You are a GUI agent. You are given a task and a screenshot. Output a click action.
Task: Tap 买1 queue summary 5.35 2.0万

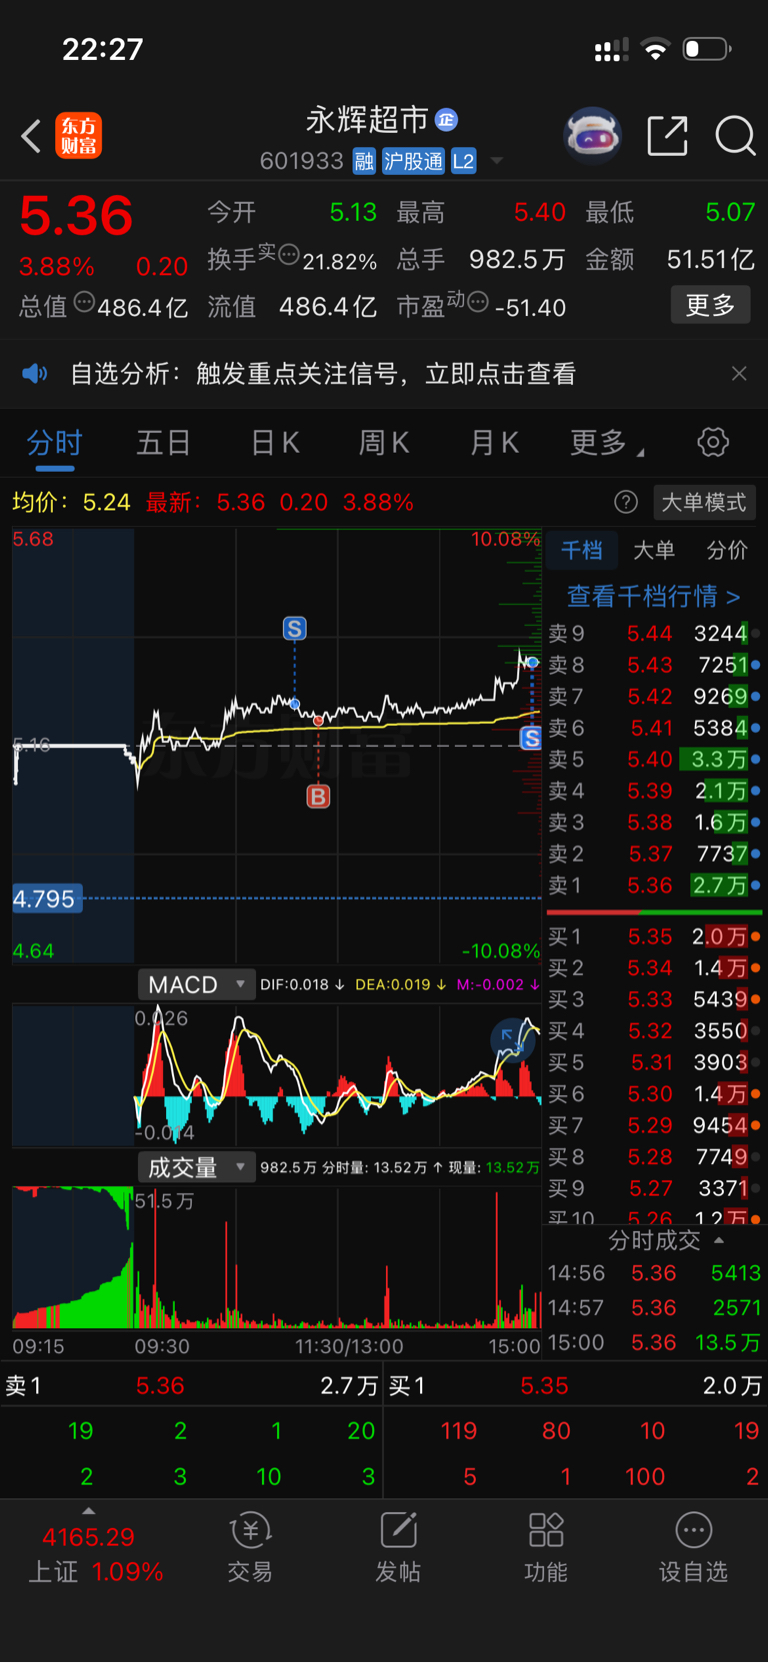click(x=576, y=1386)
